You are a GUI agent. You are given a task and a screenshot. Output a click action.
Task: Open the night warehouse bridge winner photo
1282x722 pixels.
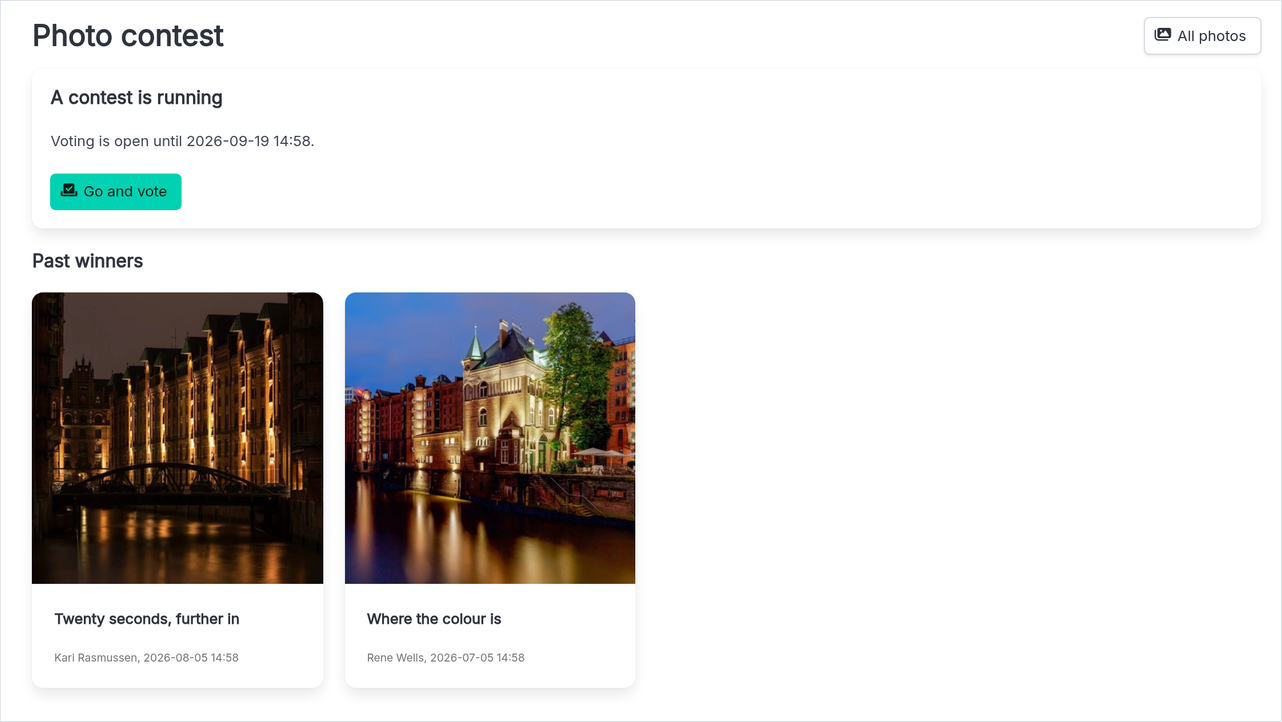tap(177, 438)
